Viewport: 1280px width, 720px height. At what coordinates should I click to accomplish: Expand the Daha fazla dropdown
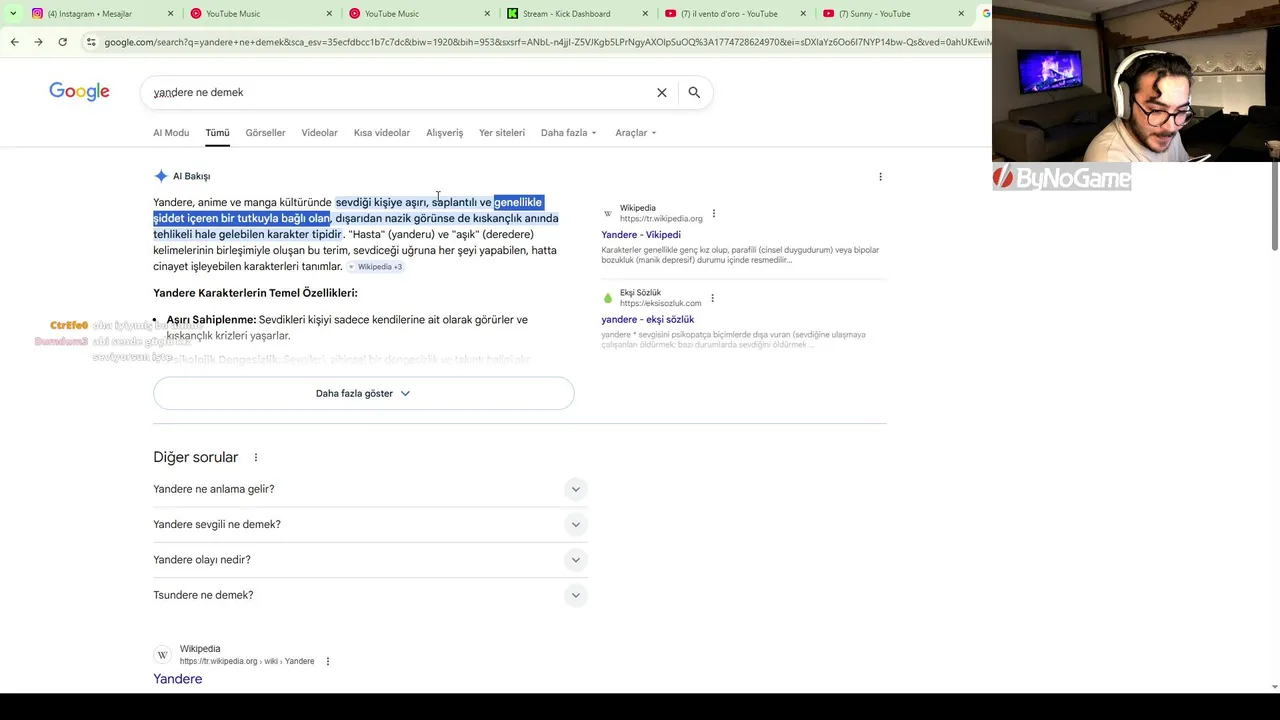point(568,133)
